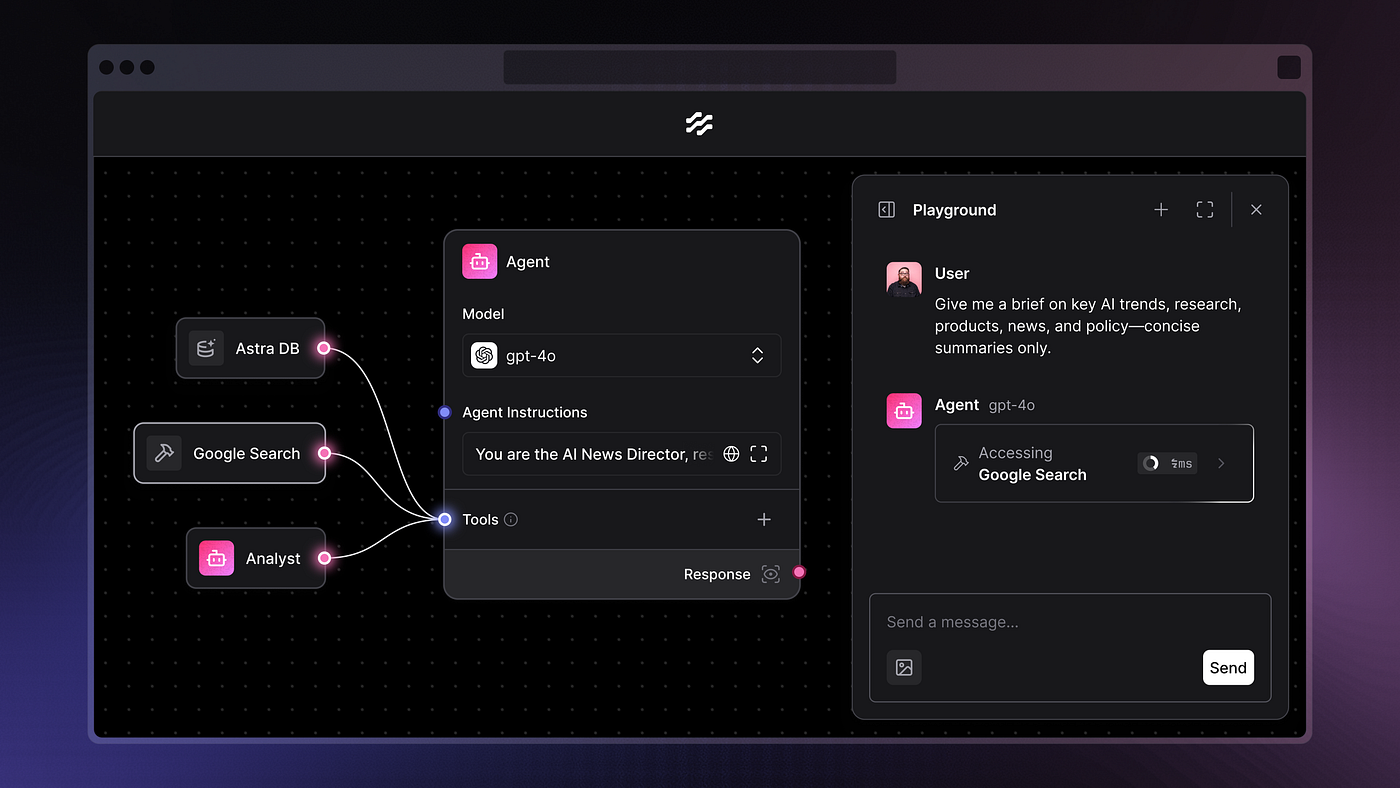This screenshot has height=788, width=1400.
Task: Attach an image to the message
Action: (904, 668)
